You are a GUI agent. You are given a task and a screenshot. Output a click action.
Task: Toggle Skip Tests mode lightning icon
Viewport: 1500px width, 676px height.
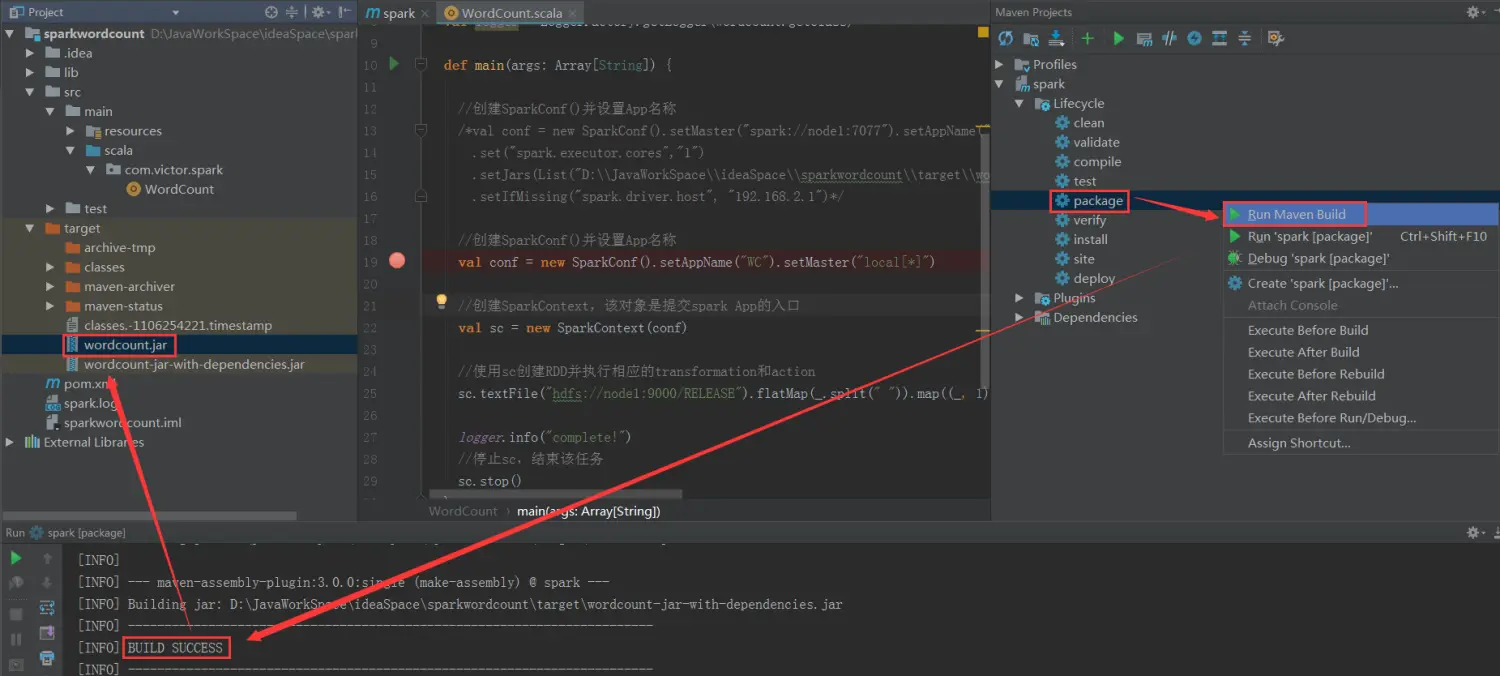pyautogui.click(x=1194, y=38)
